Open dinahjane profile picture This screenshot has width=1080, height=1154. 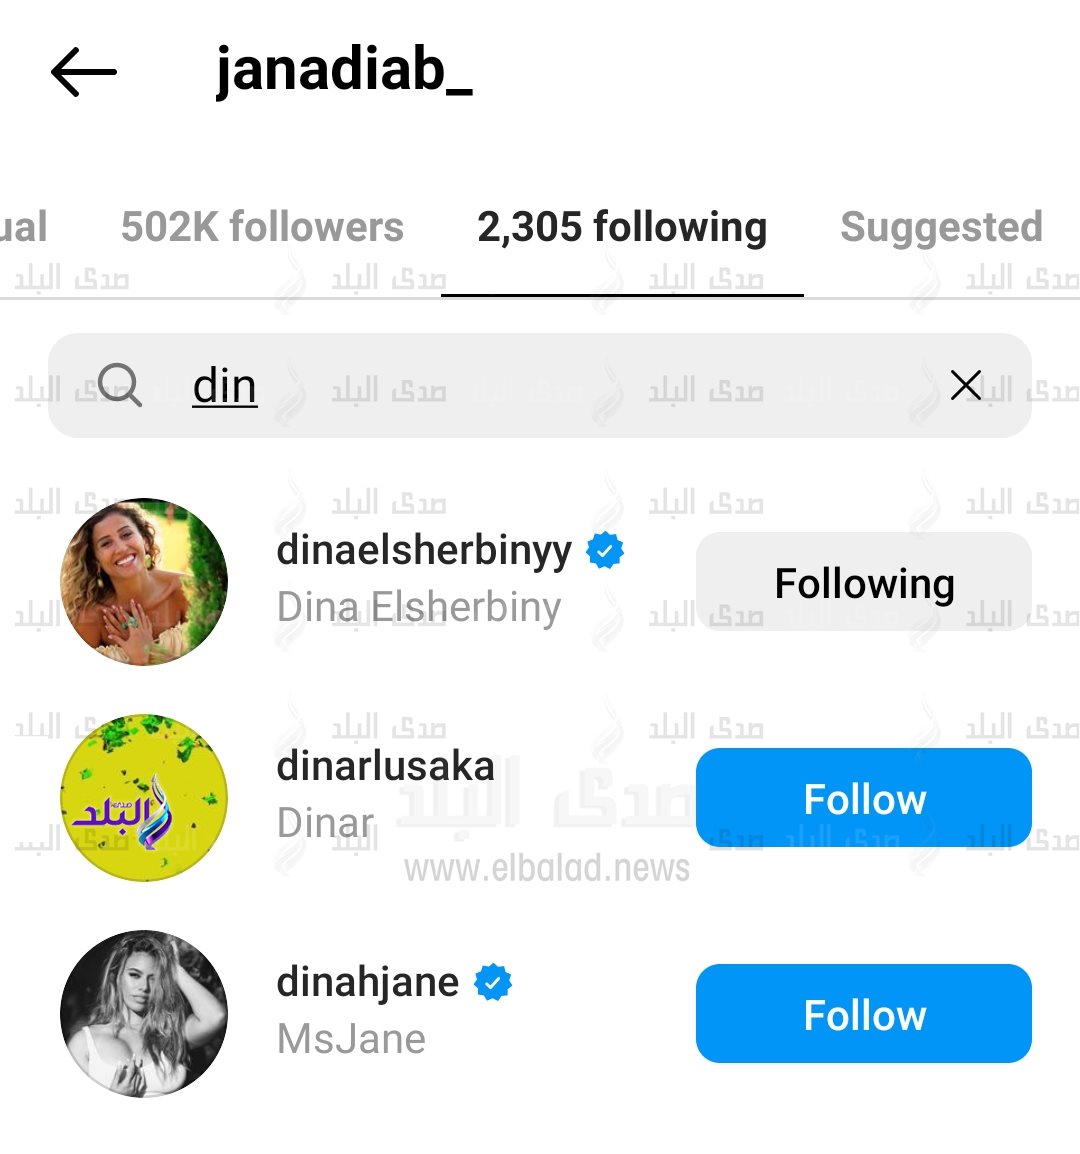[x=144, y=1013]
